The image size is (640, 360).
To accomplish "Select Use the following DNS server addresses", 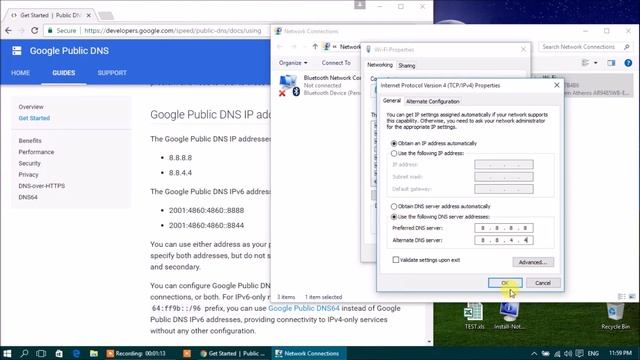I will point(440,217).
